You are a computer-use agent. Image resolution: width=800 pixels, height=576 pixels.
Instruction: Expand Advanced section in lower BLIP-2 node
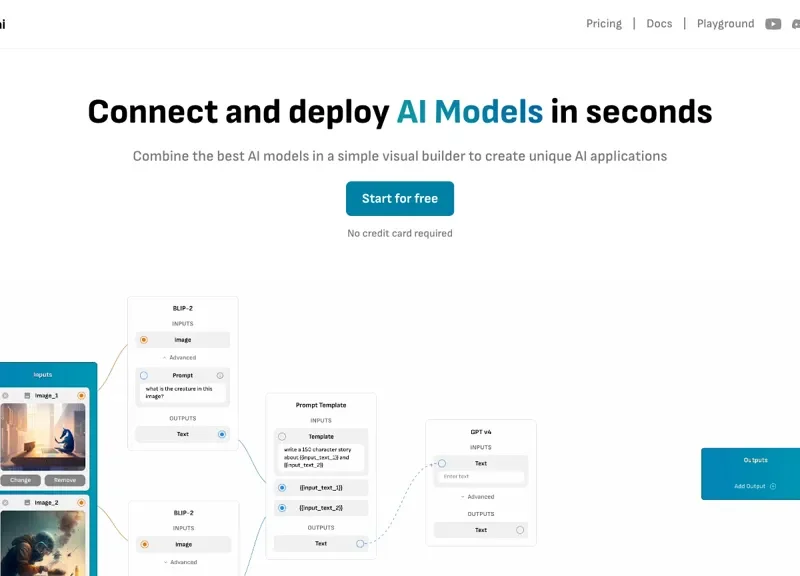coord(181,562)
